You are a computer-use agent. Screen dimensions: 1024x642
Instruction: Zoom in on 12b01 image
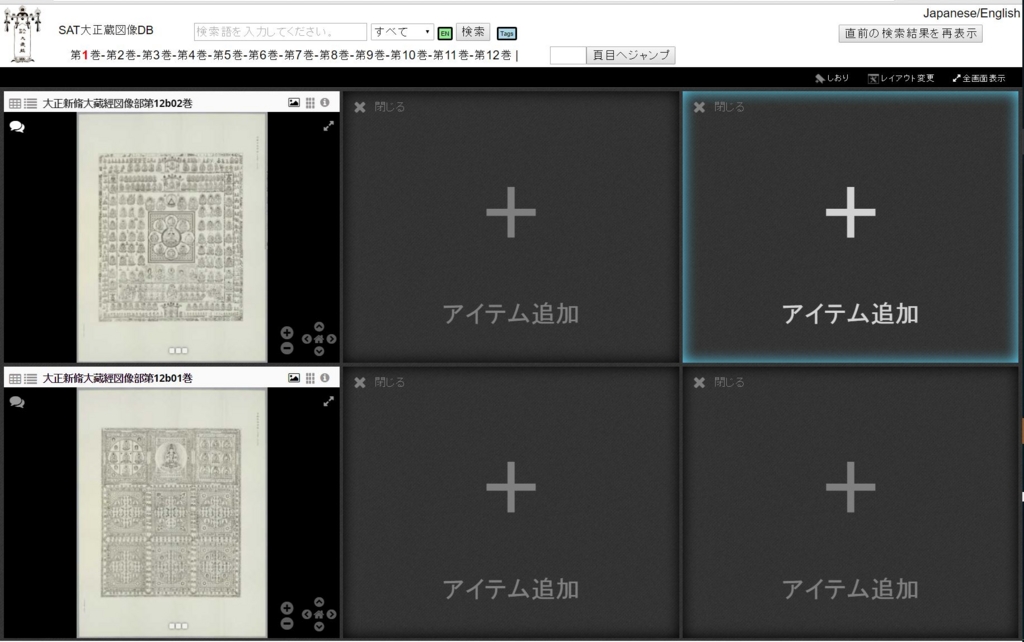click(287, 608)
